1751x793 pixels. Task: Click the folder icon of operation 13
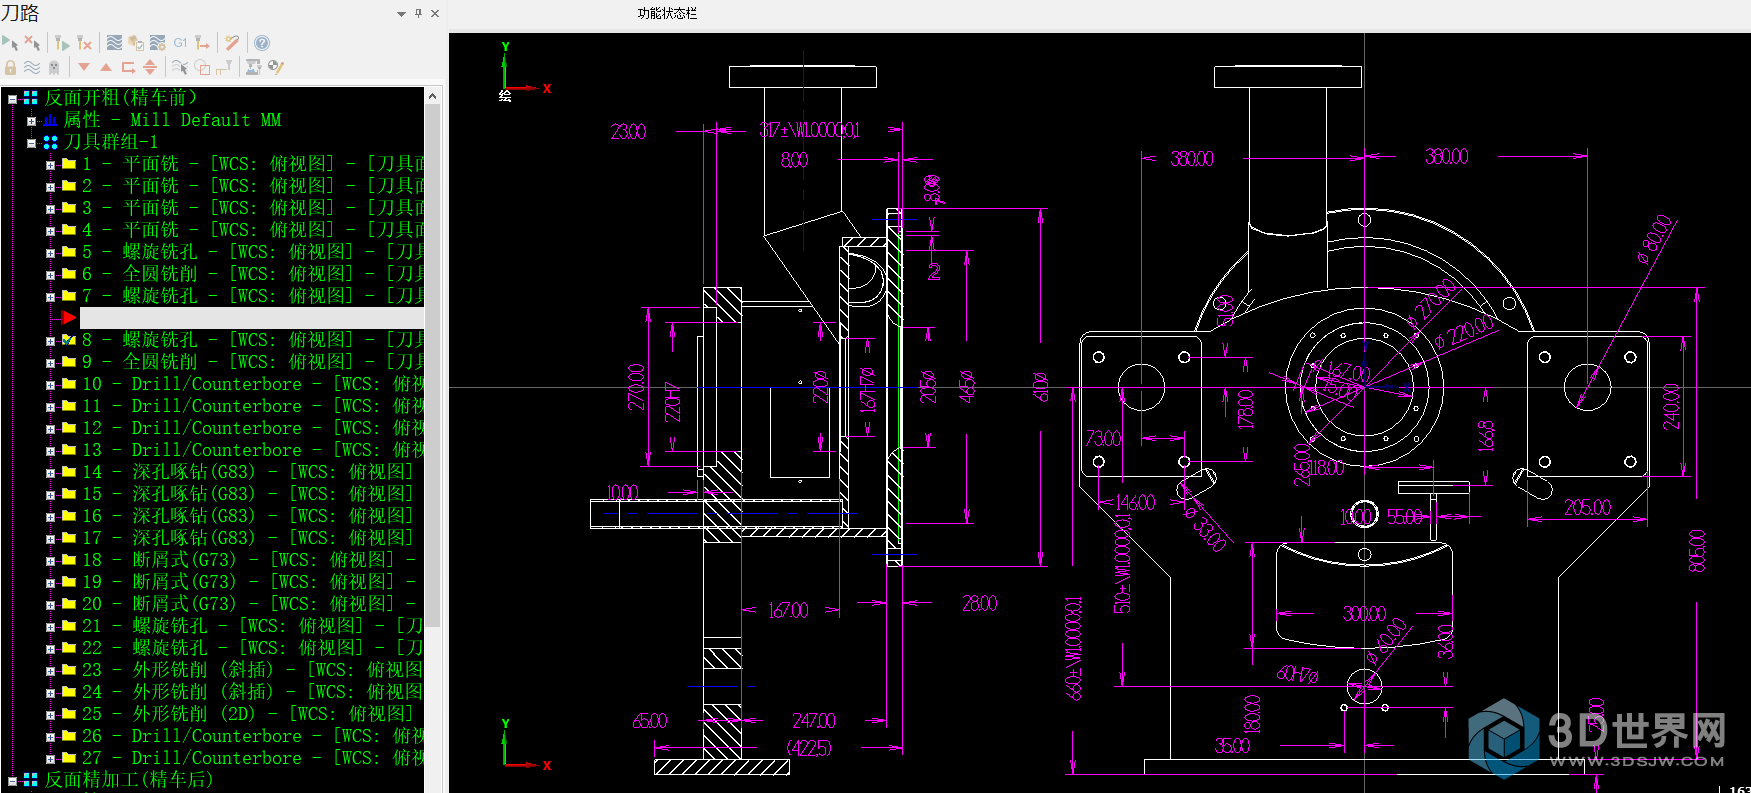tap(69, 450)
